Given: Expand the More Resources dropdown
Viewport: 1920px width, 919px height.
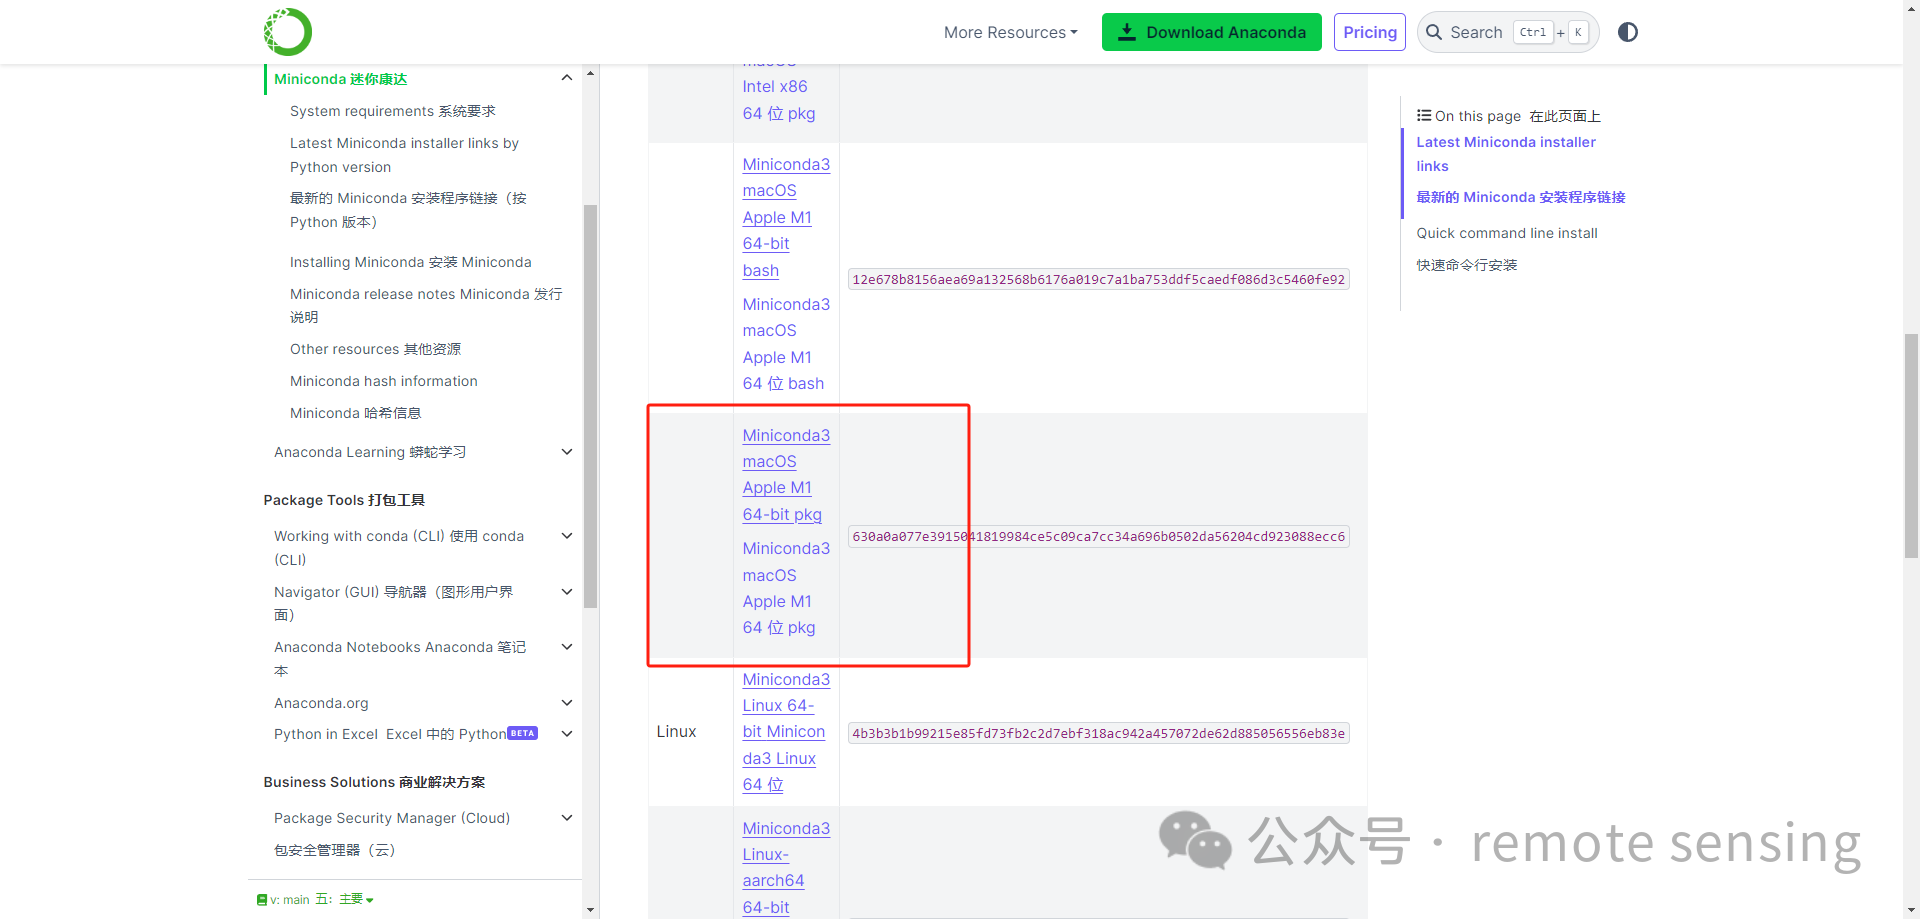Looking at the screenshot, I should pyautogui.click(x=1011, y=32).
